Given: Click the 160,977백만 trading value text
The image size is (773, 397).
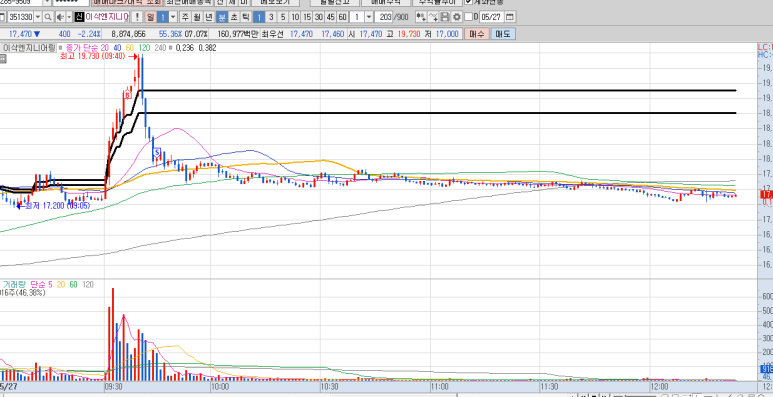Looking at the screenshot, I should point(238,34).
